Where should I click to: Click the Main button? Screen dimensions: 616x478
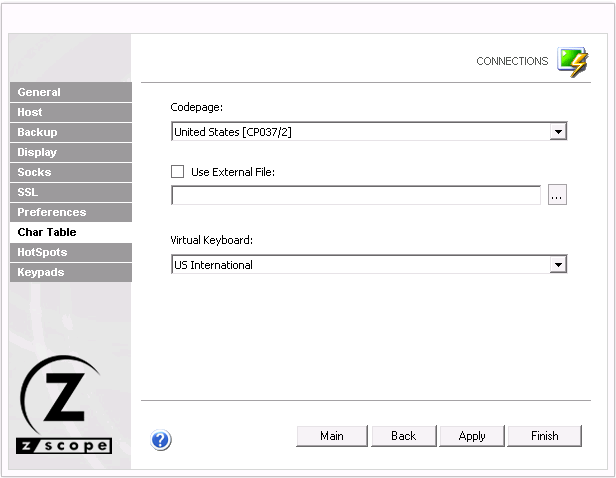pyautogui.click(x=332, y=436)
